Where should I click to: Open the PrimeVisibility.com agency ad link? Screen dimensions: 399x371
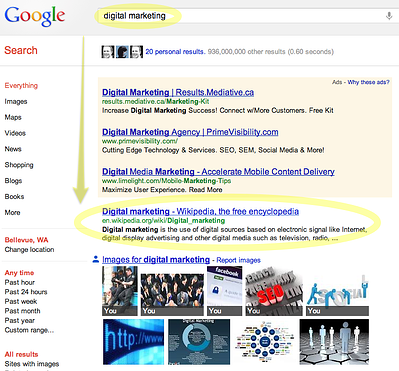coord(190,132)
